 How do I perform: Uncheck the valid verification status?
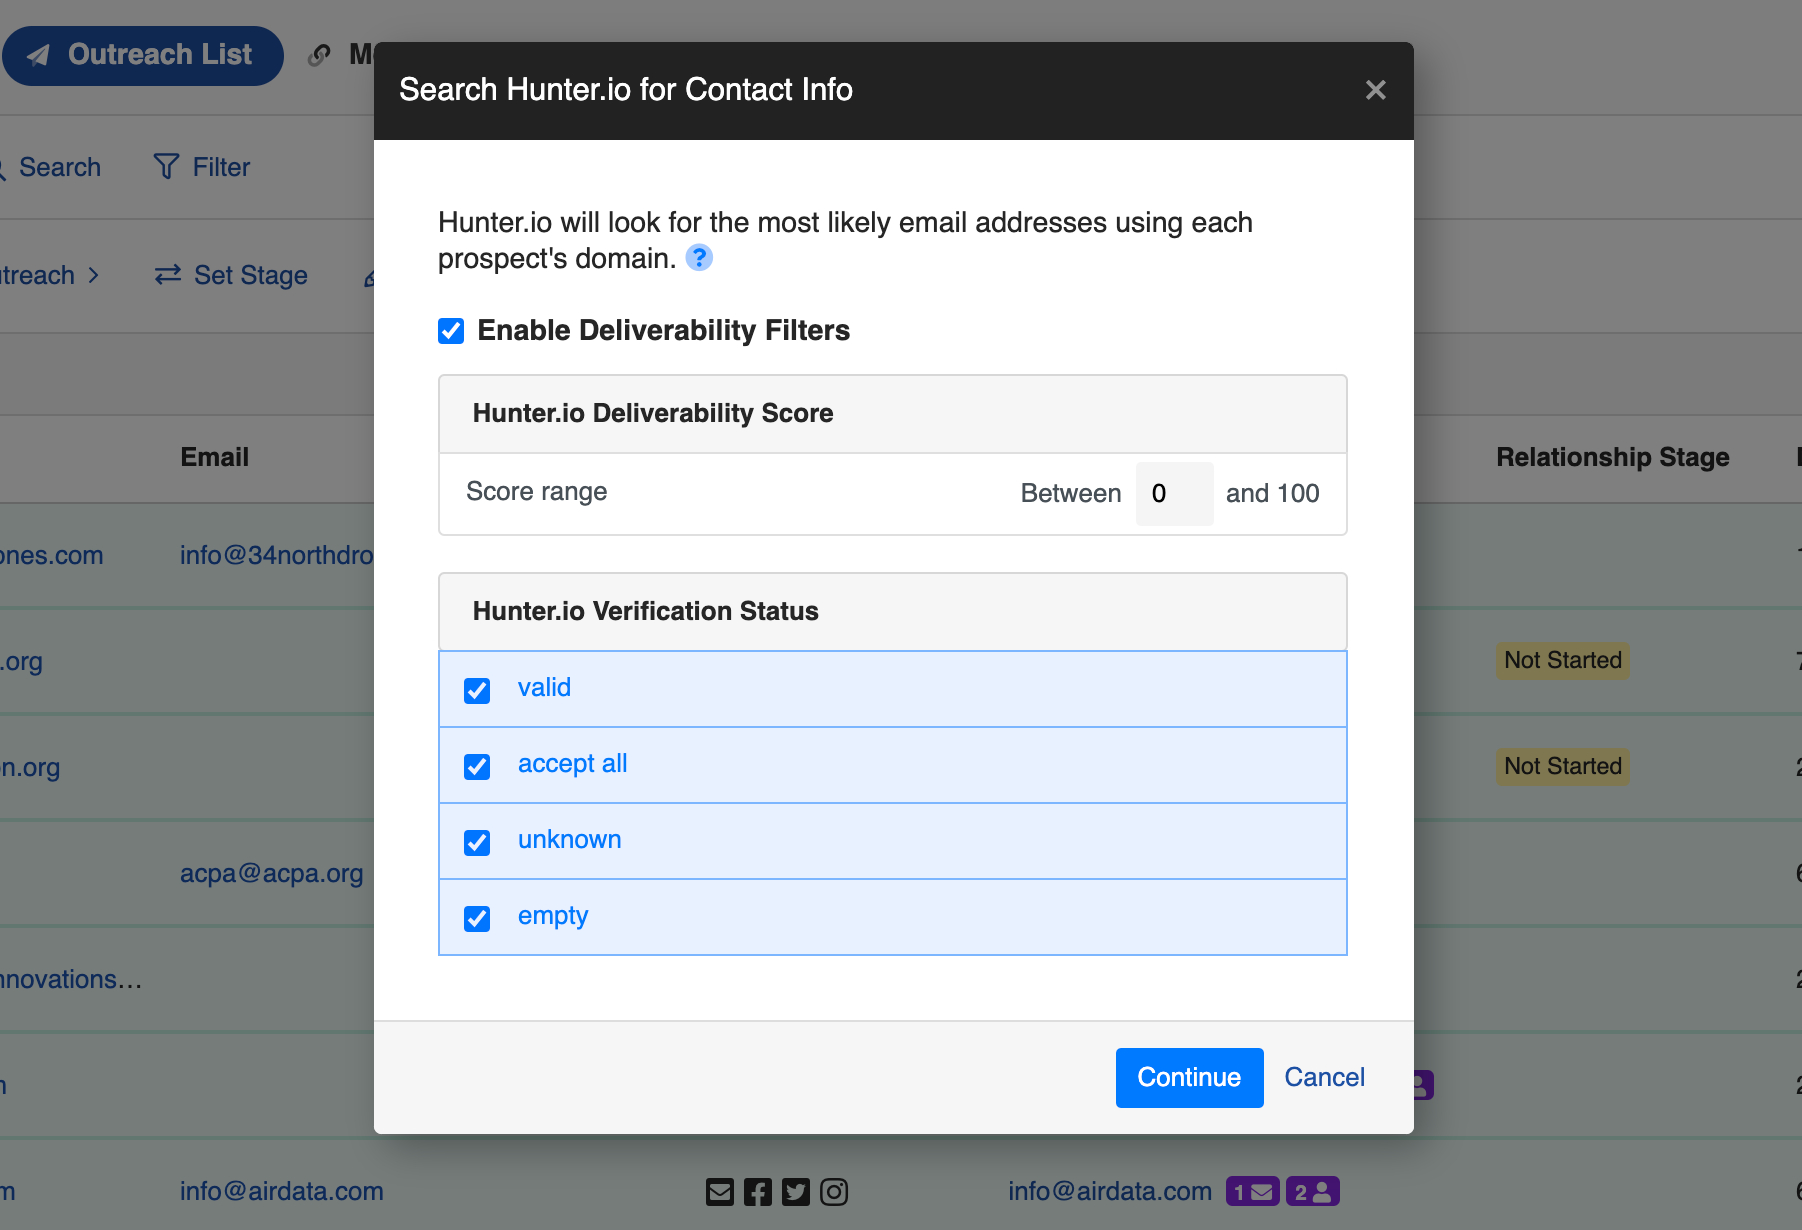coord(477,690)
